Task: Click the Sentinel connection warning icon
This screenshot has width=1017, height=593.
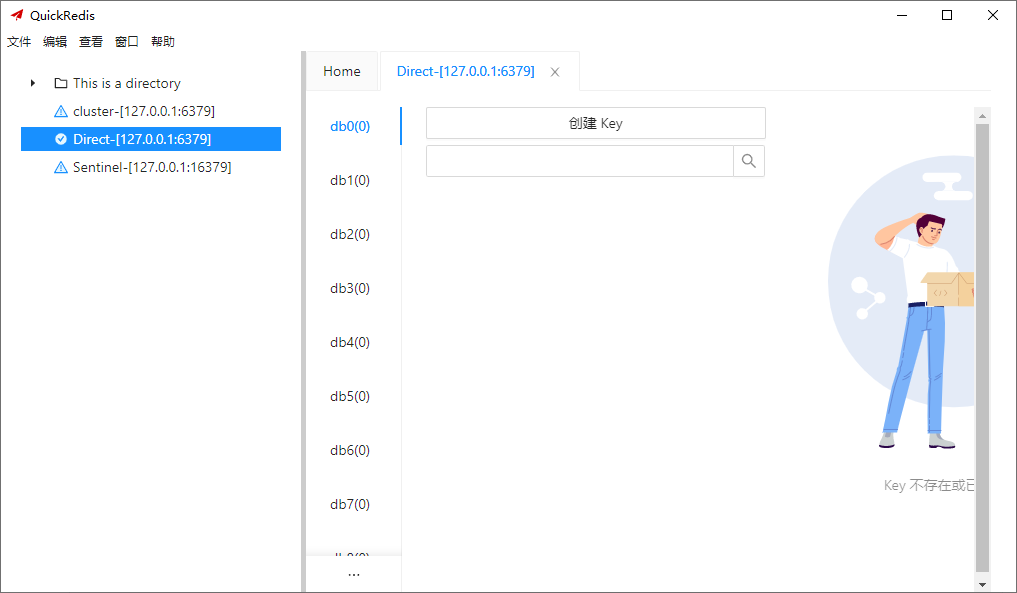Action: tap(61, 167)
